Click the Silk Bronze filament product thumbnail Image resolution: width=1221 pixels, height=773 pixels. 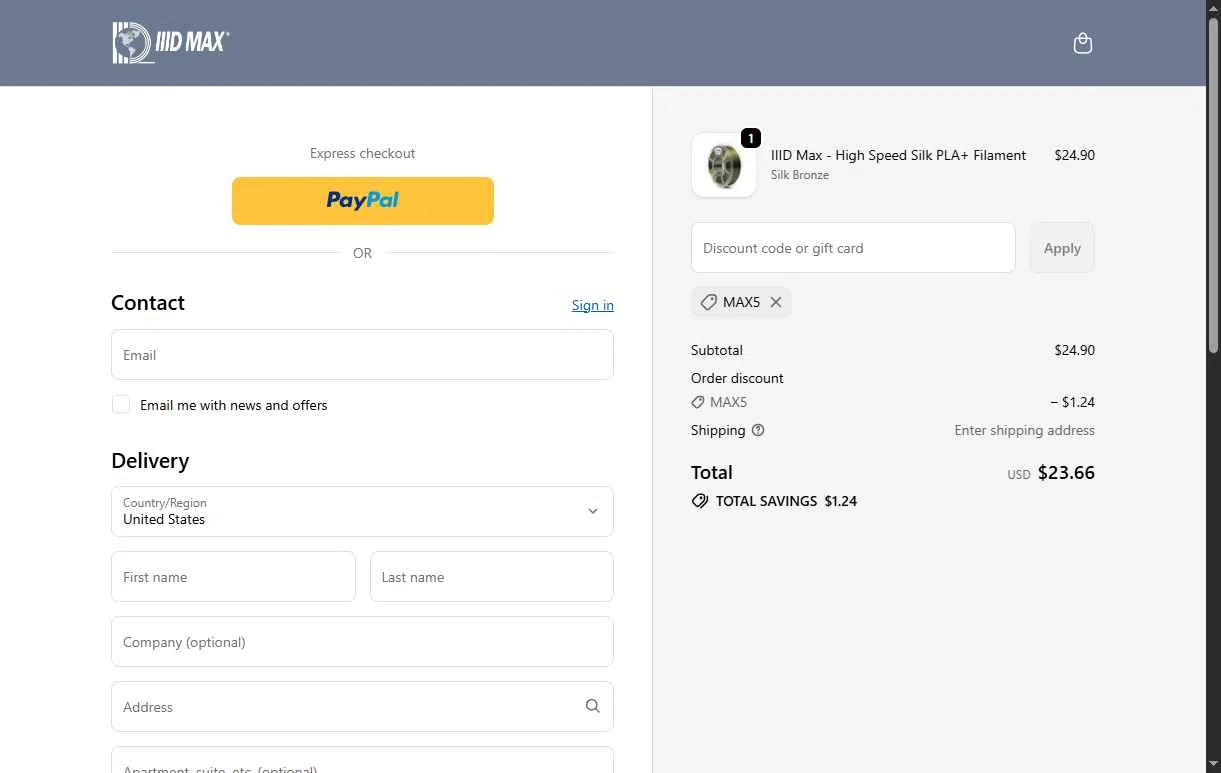(724, 165)
